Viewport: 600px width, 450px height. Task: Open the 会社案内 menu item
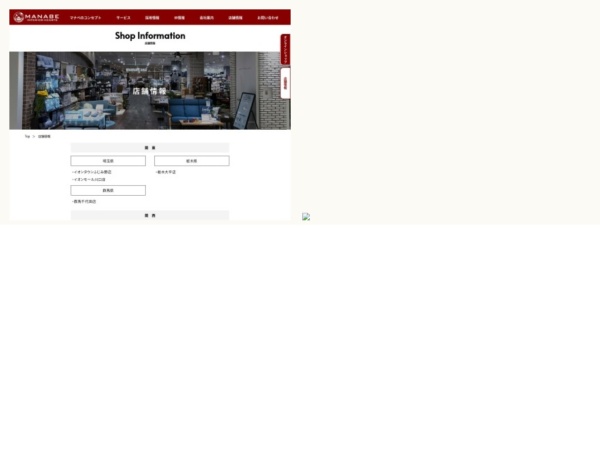coord(207,18)
